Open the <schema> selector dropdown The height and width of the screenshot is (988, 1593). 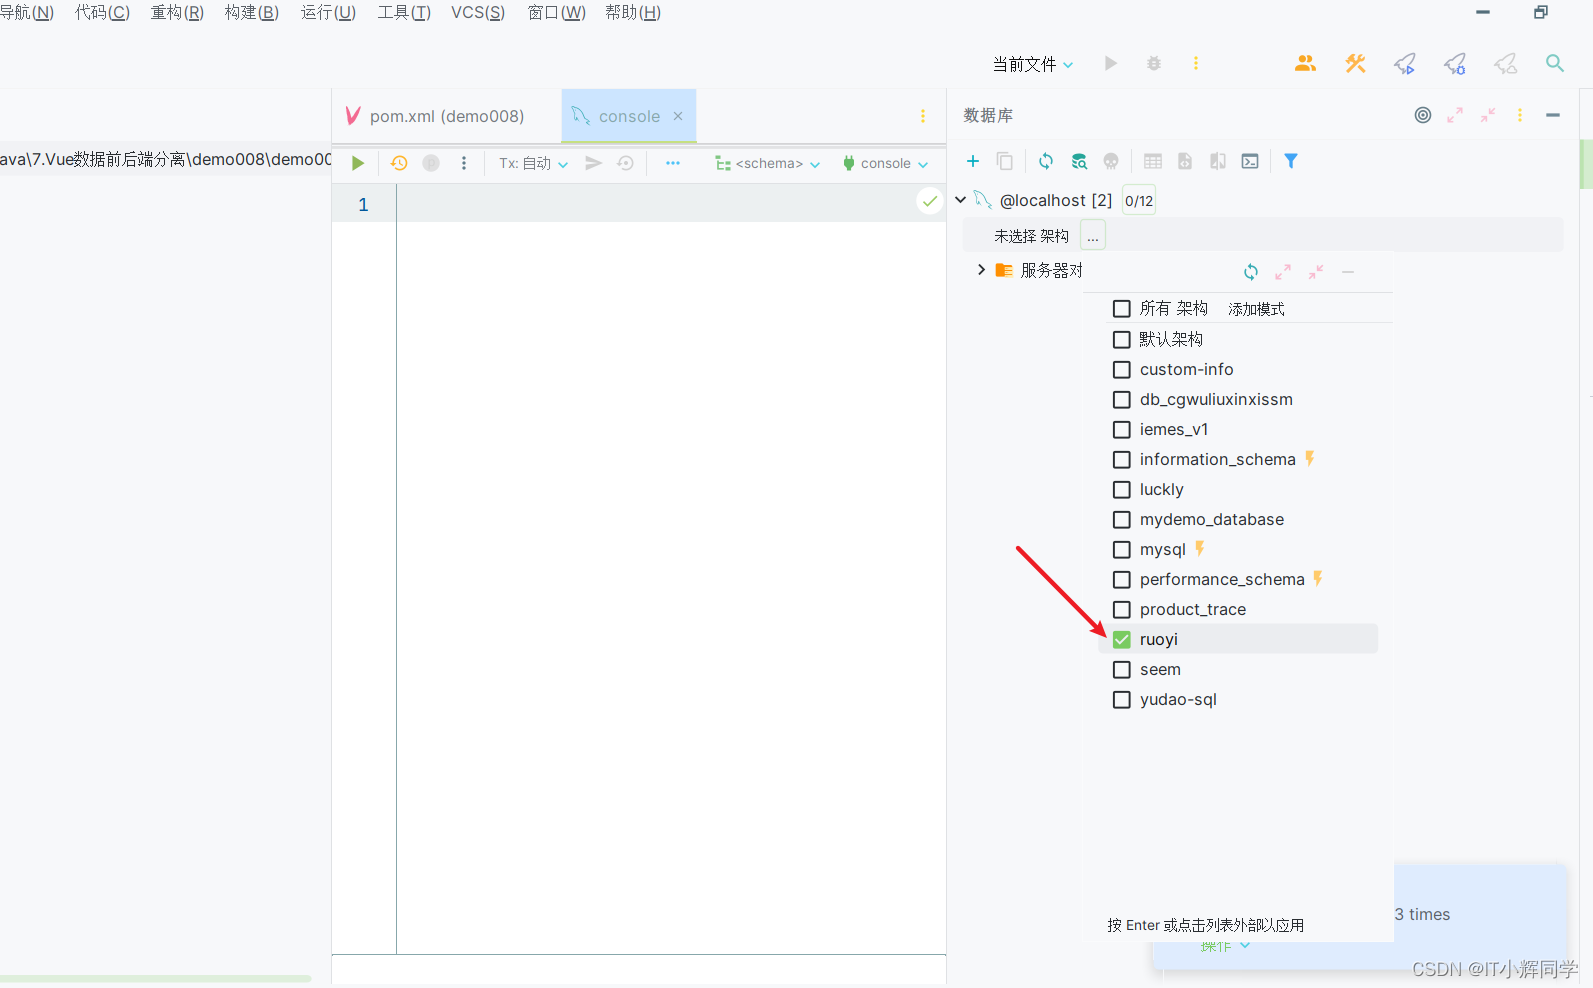pyautogui.click(x=768, y=163)
